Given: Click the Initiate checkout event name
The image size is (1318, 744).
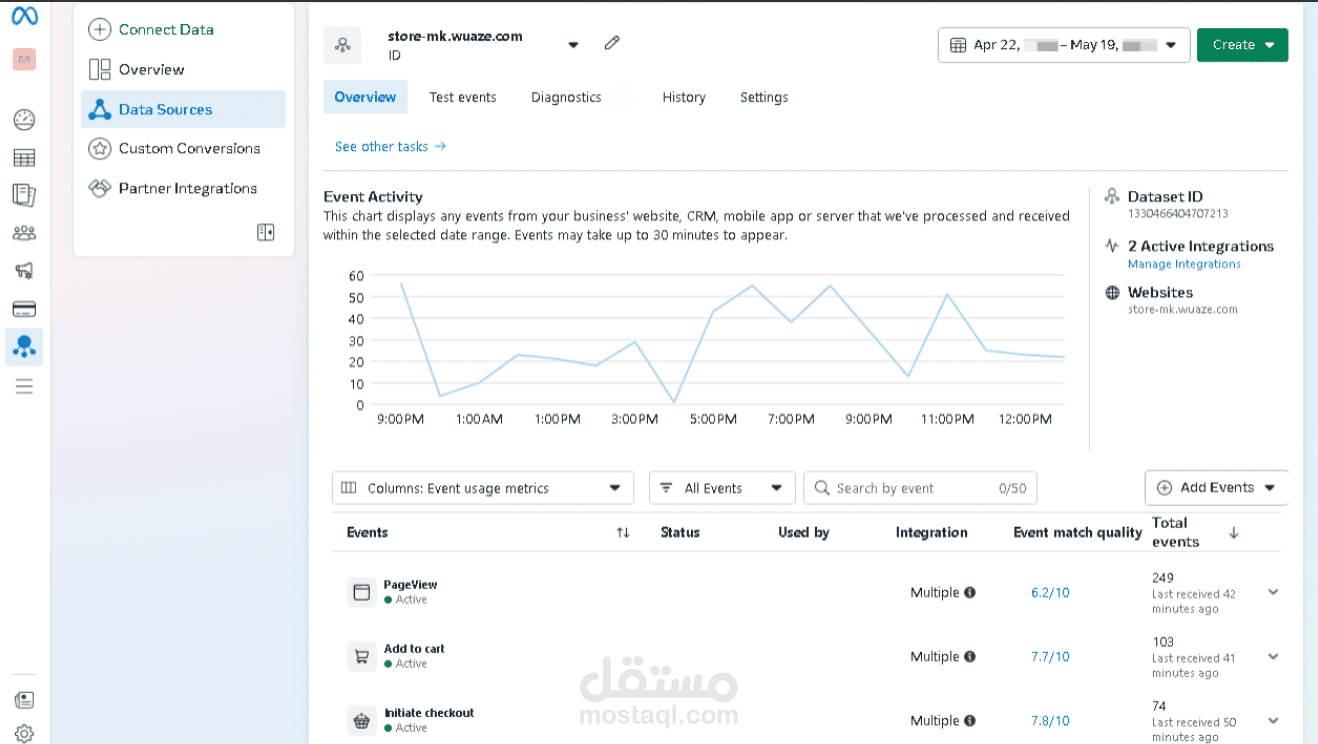Looking at the screenshot, I should 429,712.
